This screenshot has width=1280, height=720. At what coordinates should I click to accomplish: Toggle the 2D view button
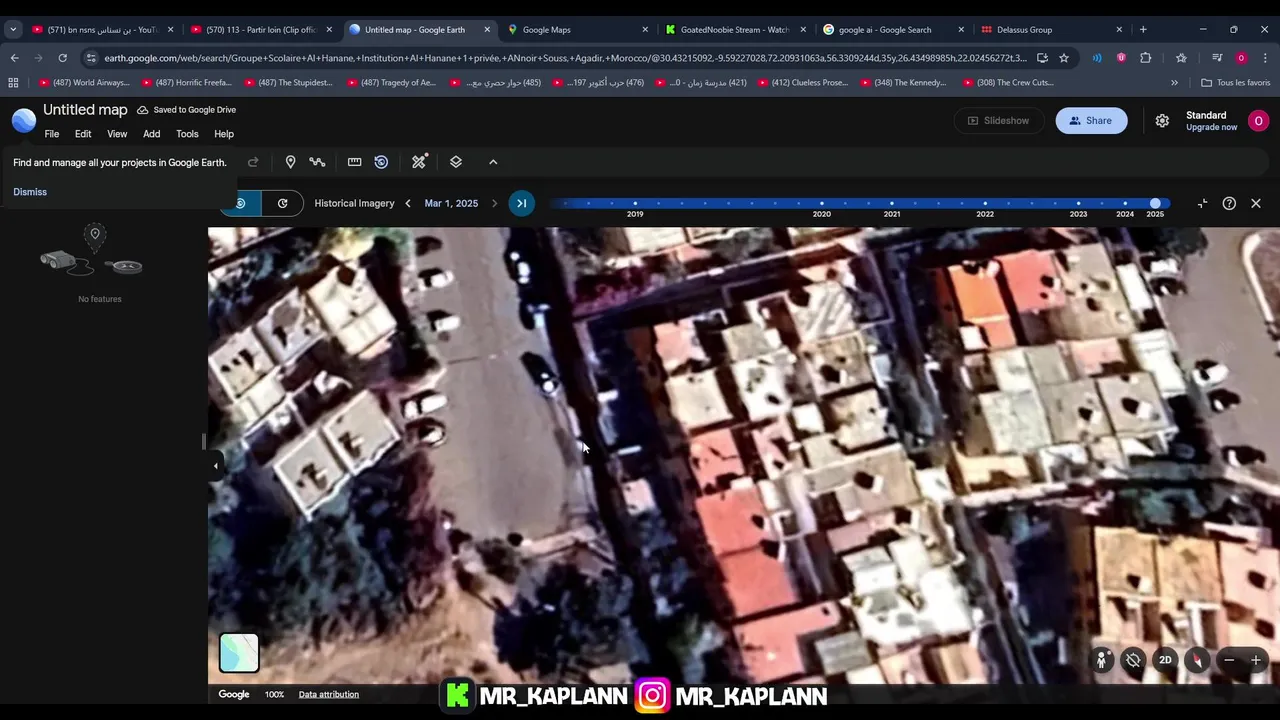click(x=1165, y=660)
